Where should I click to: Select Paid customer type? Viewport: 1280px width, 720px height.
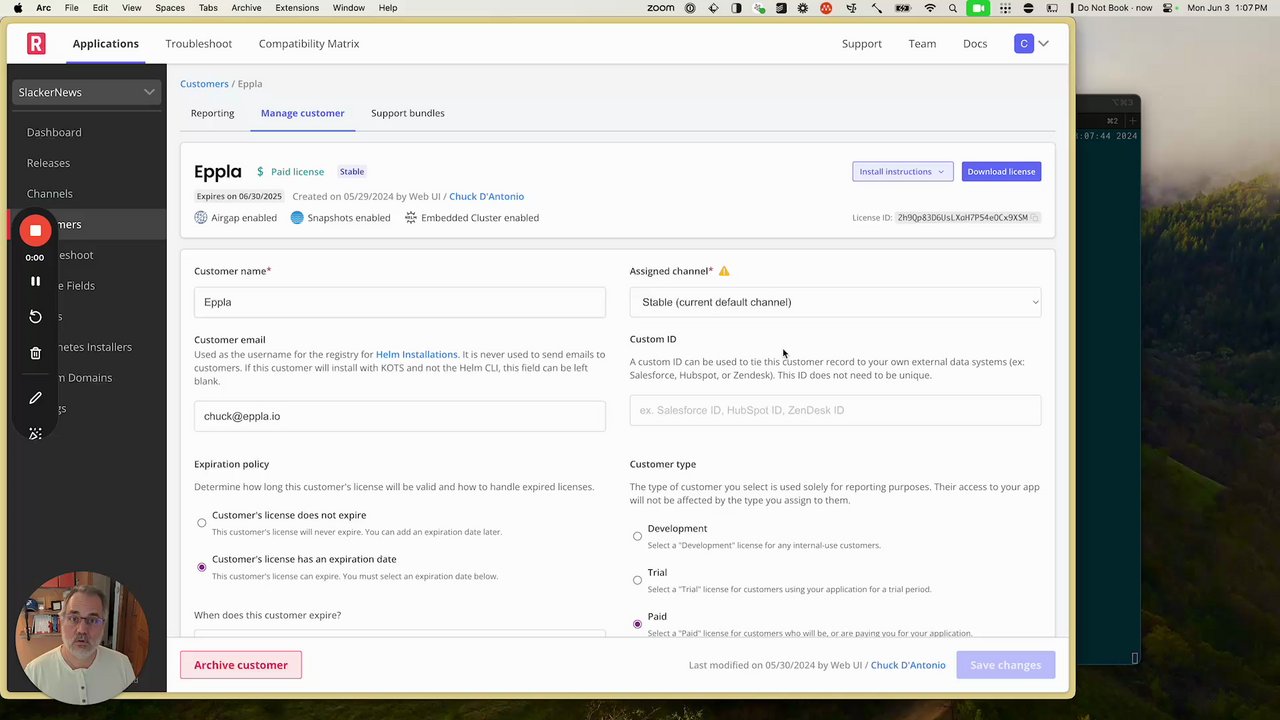(x=637, y=624)
